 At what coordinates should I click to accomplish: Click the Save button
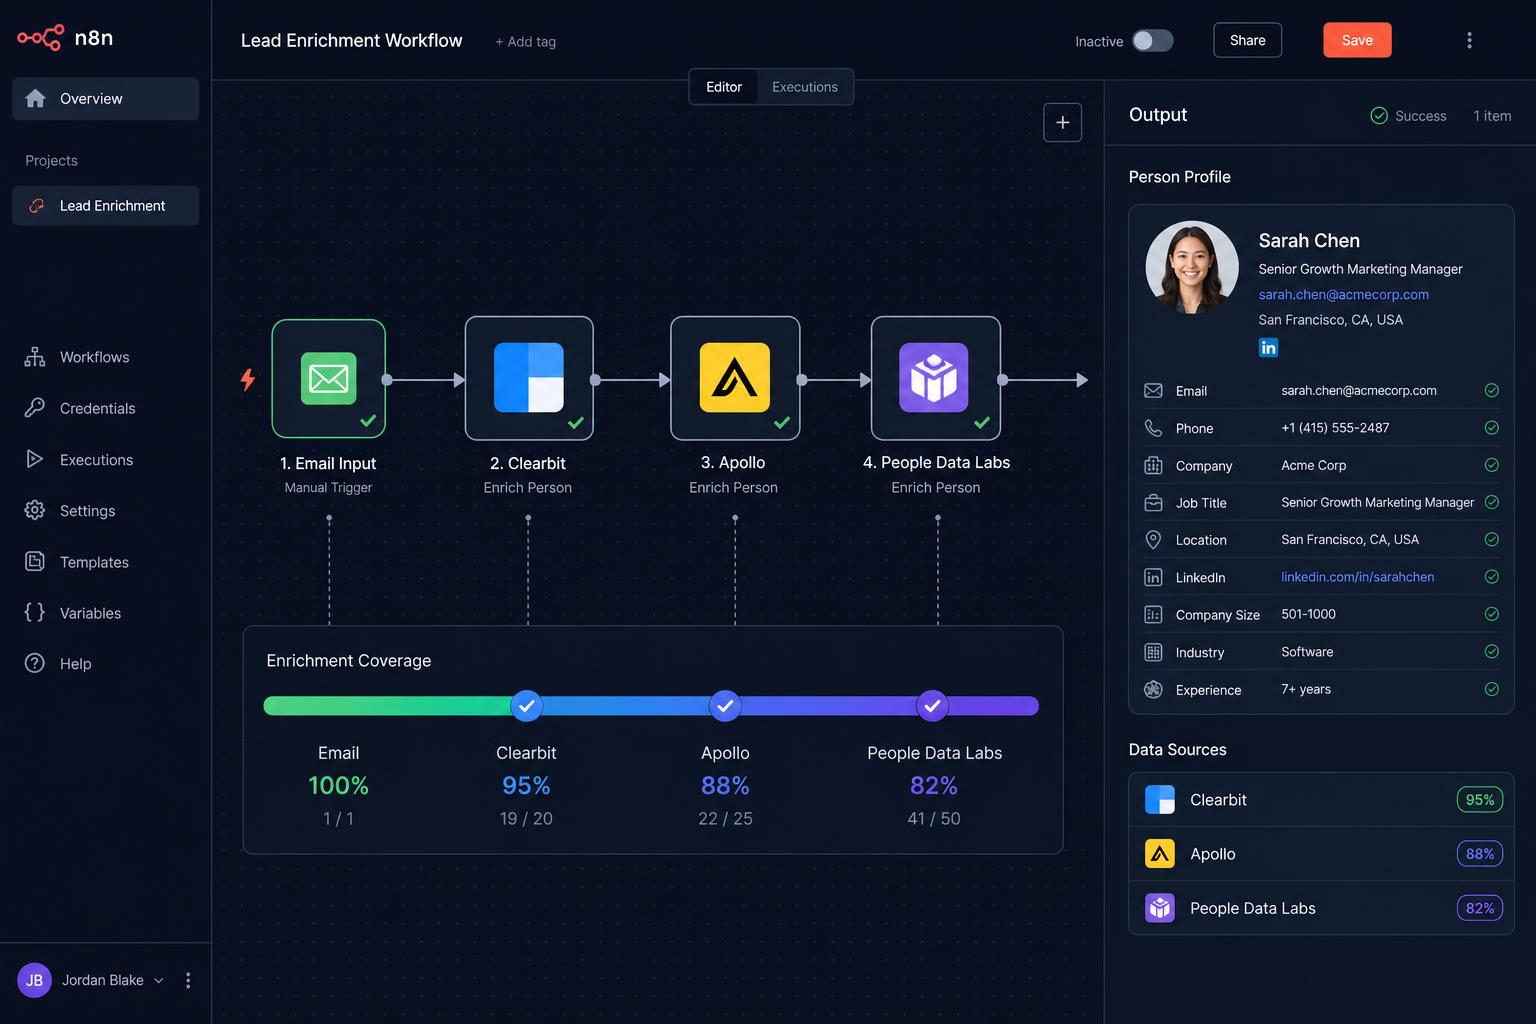1357,40
